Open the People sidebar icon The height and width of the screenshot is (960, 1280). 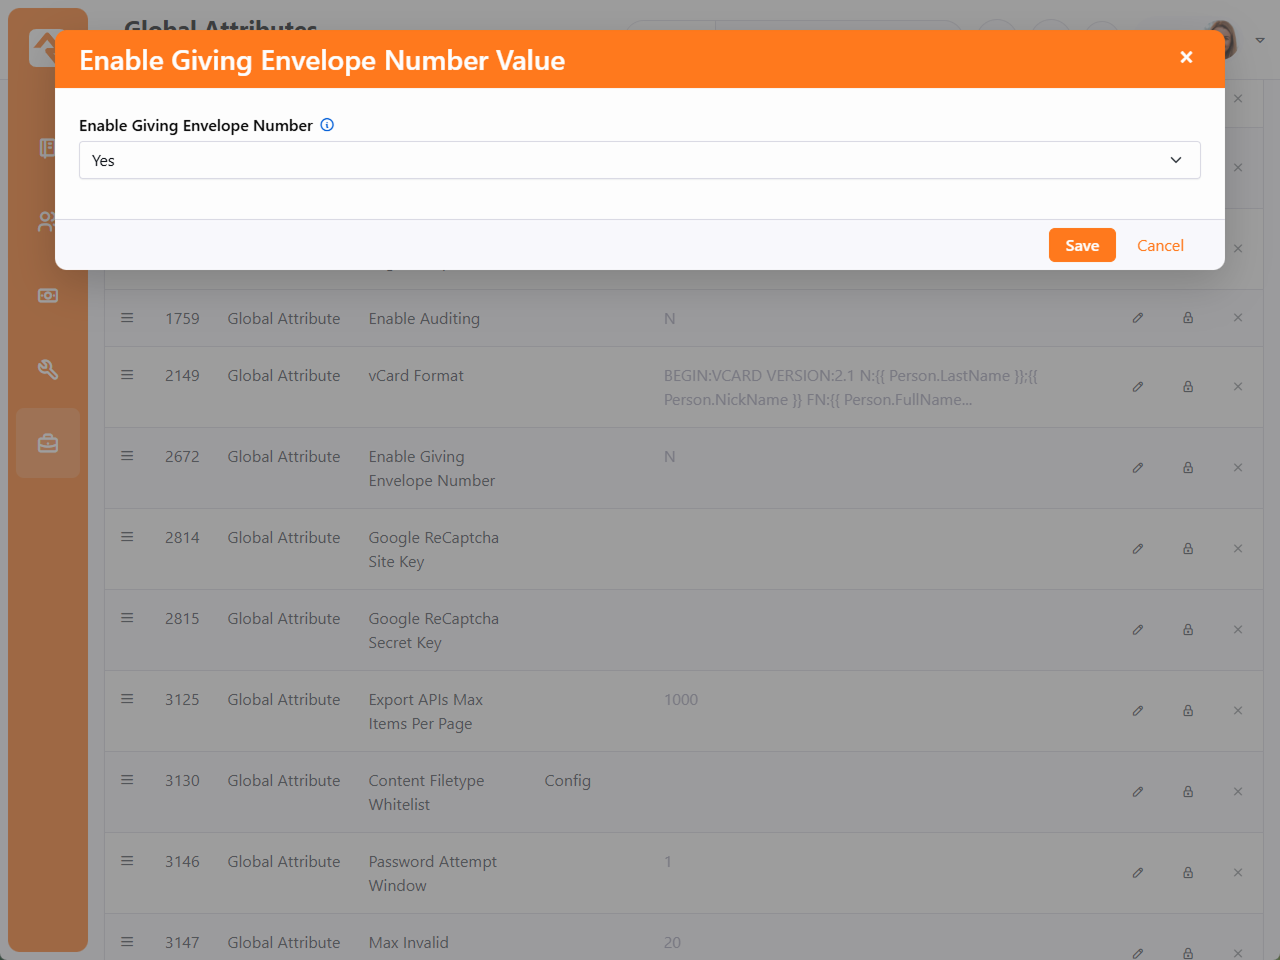click(x=46, y=222)
